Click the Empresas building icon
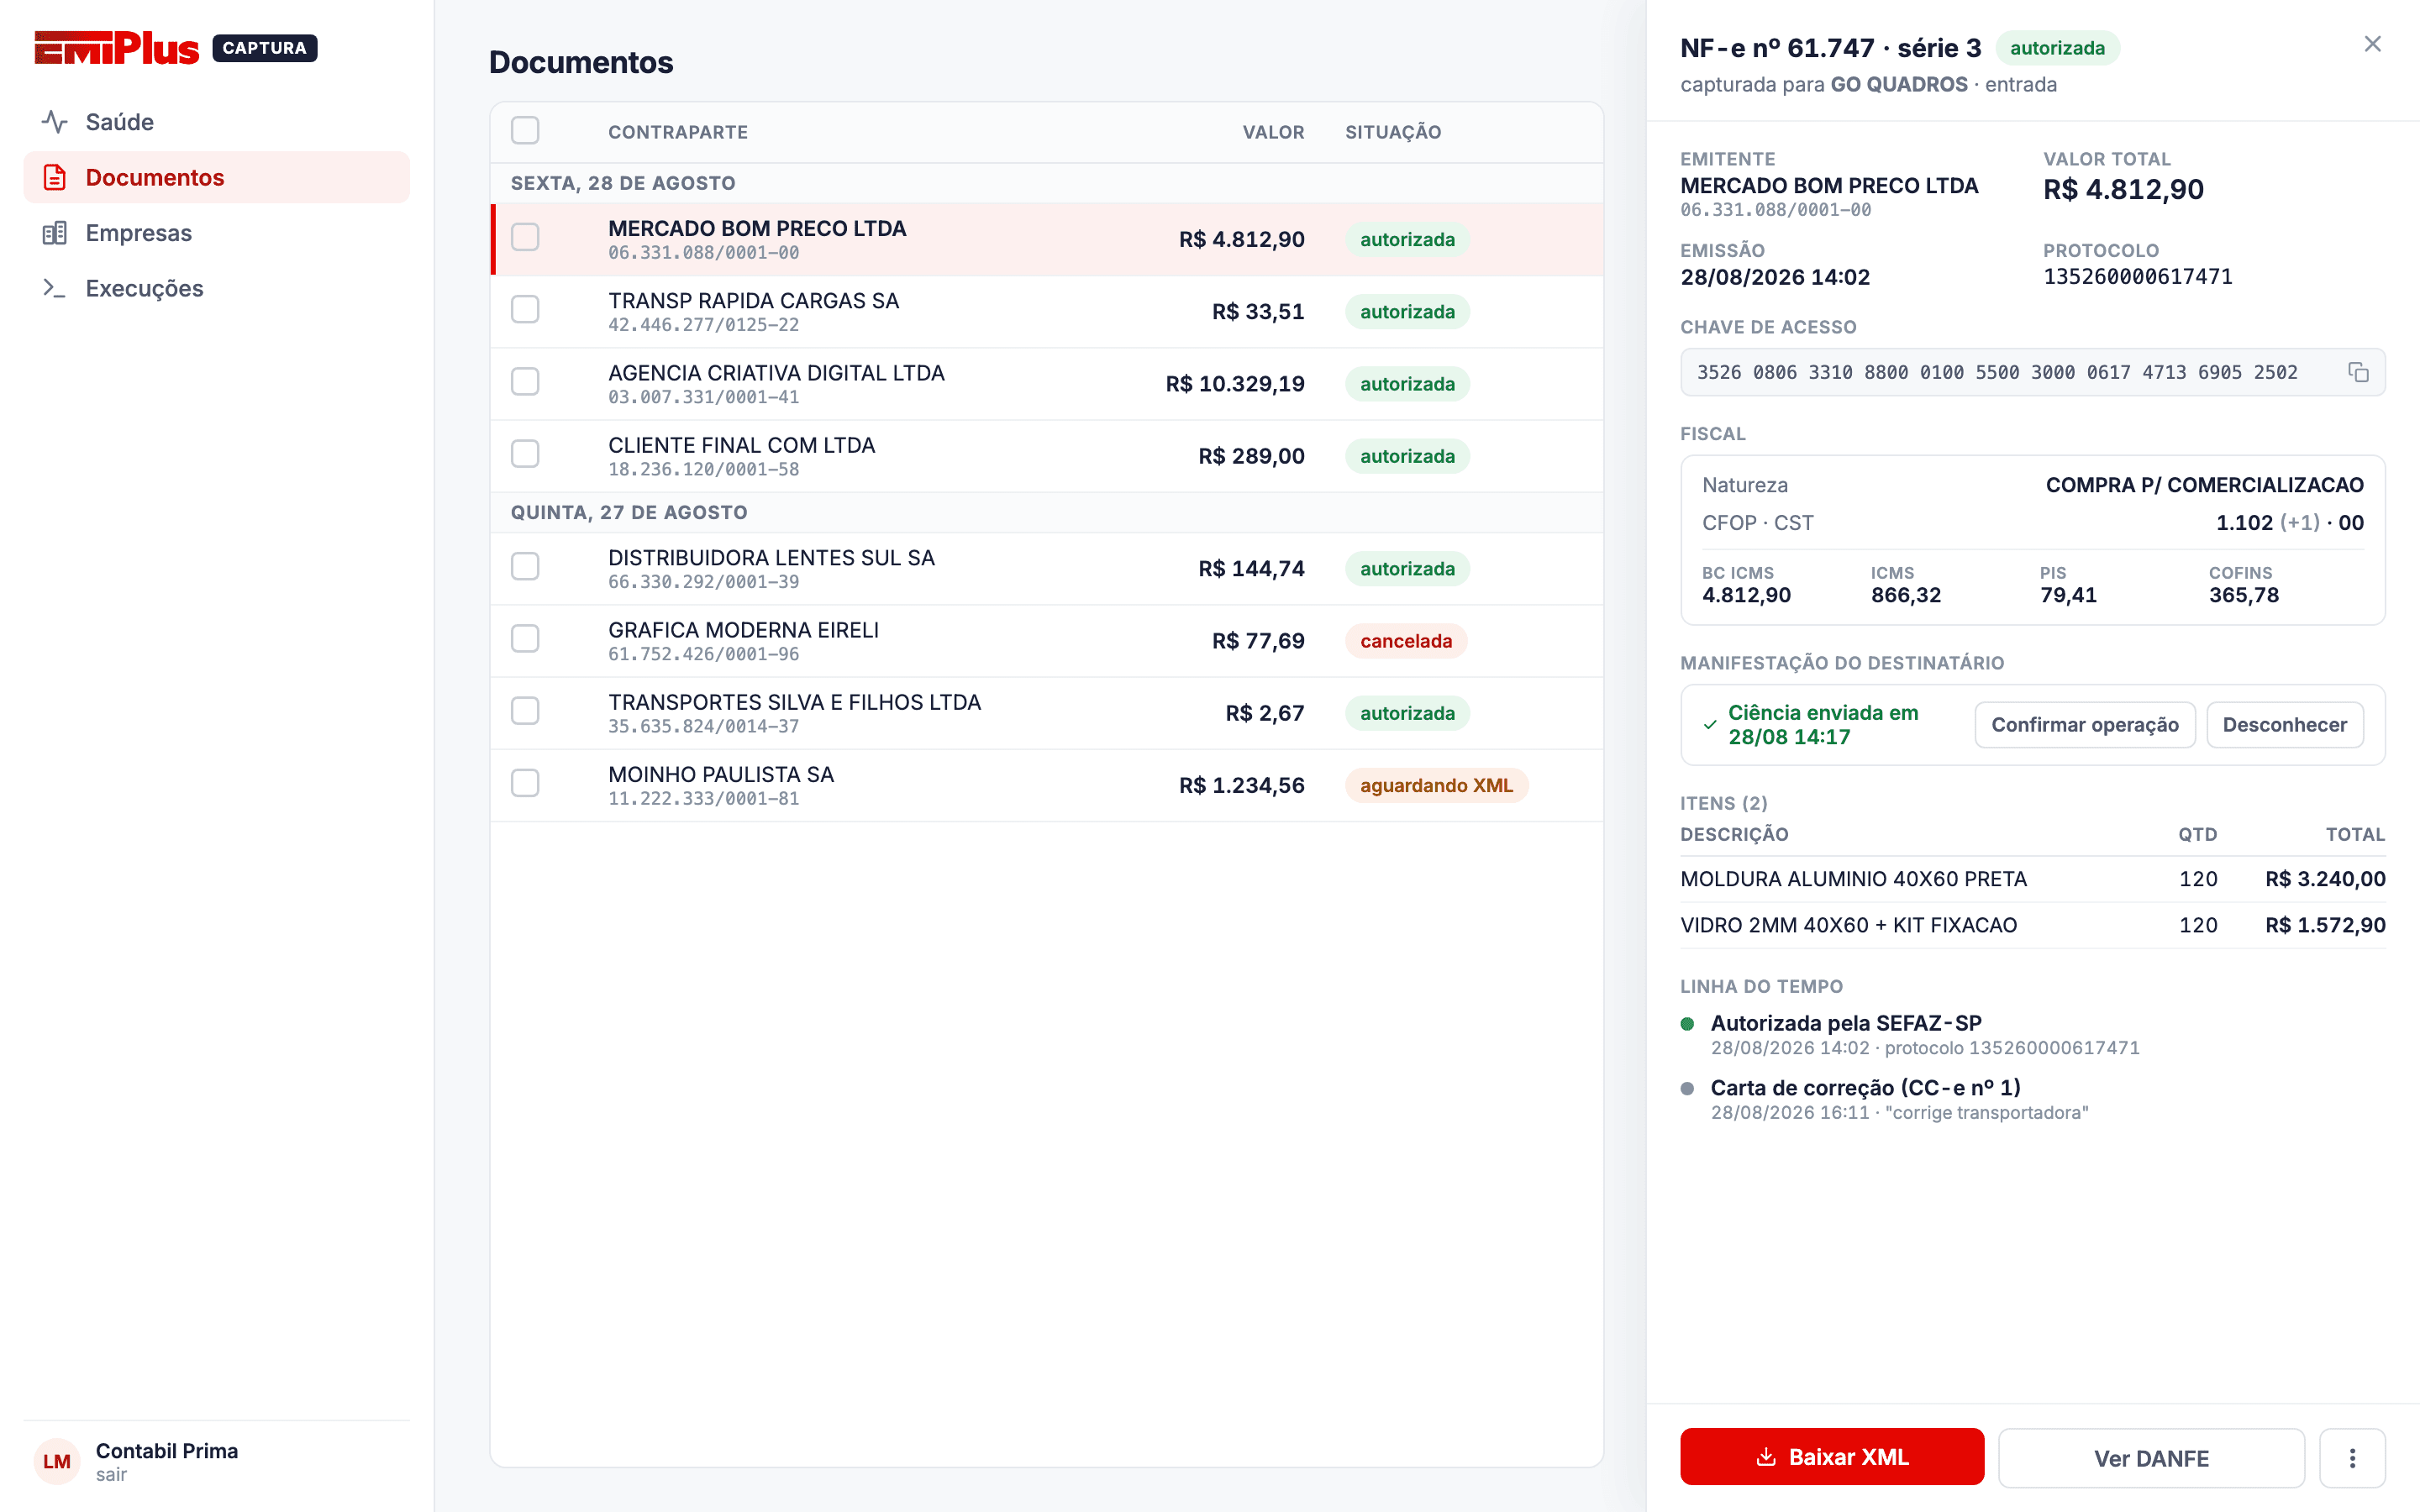Screen dimensions: 2420x1512 (x=54, y=233)
